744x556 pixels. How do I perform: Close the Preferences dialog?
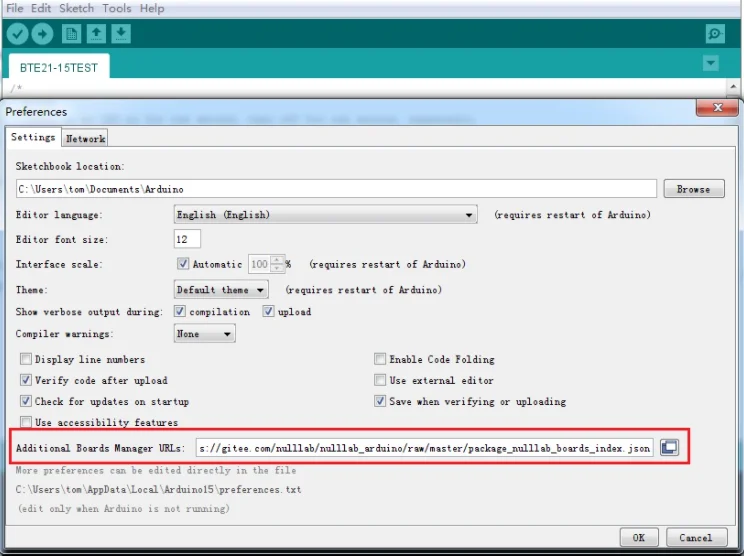718,108
